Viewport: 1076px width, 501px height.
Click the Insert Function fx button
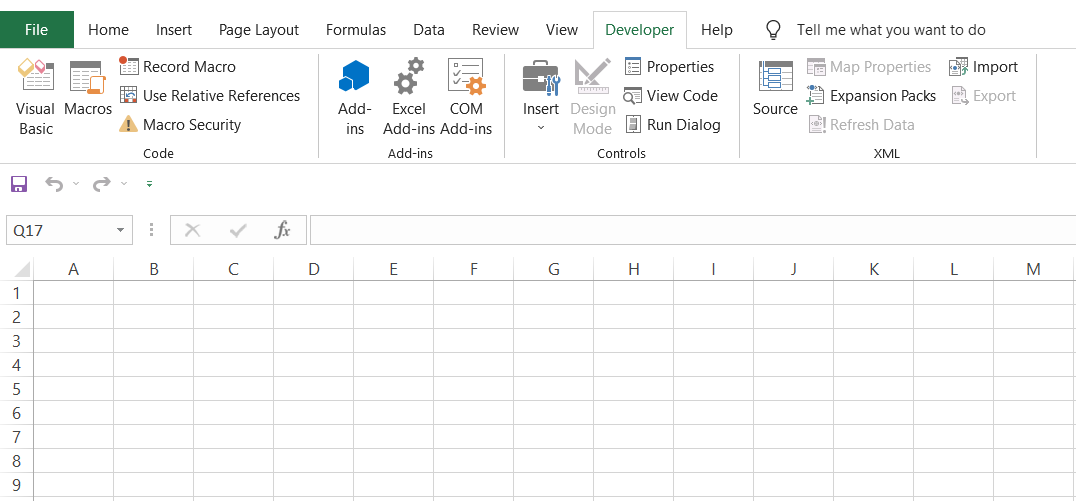[283, 230]
